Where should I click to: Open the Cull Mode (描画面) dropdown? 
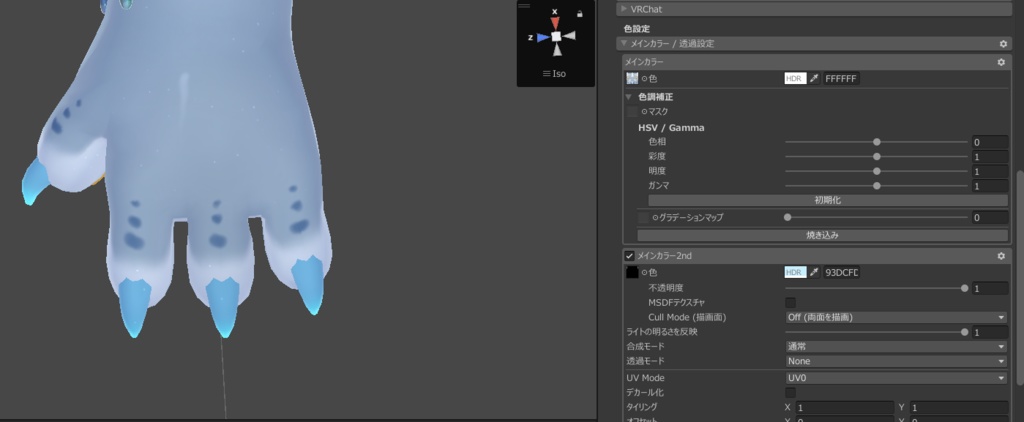pos(896,317)
